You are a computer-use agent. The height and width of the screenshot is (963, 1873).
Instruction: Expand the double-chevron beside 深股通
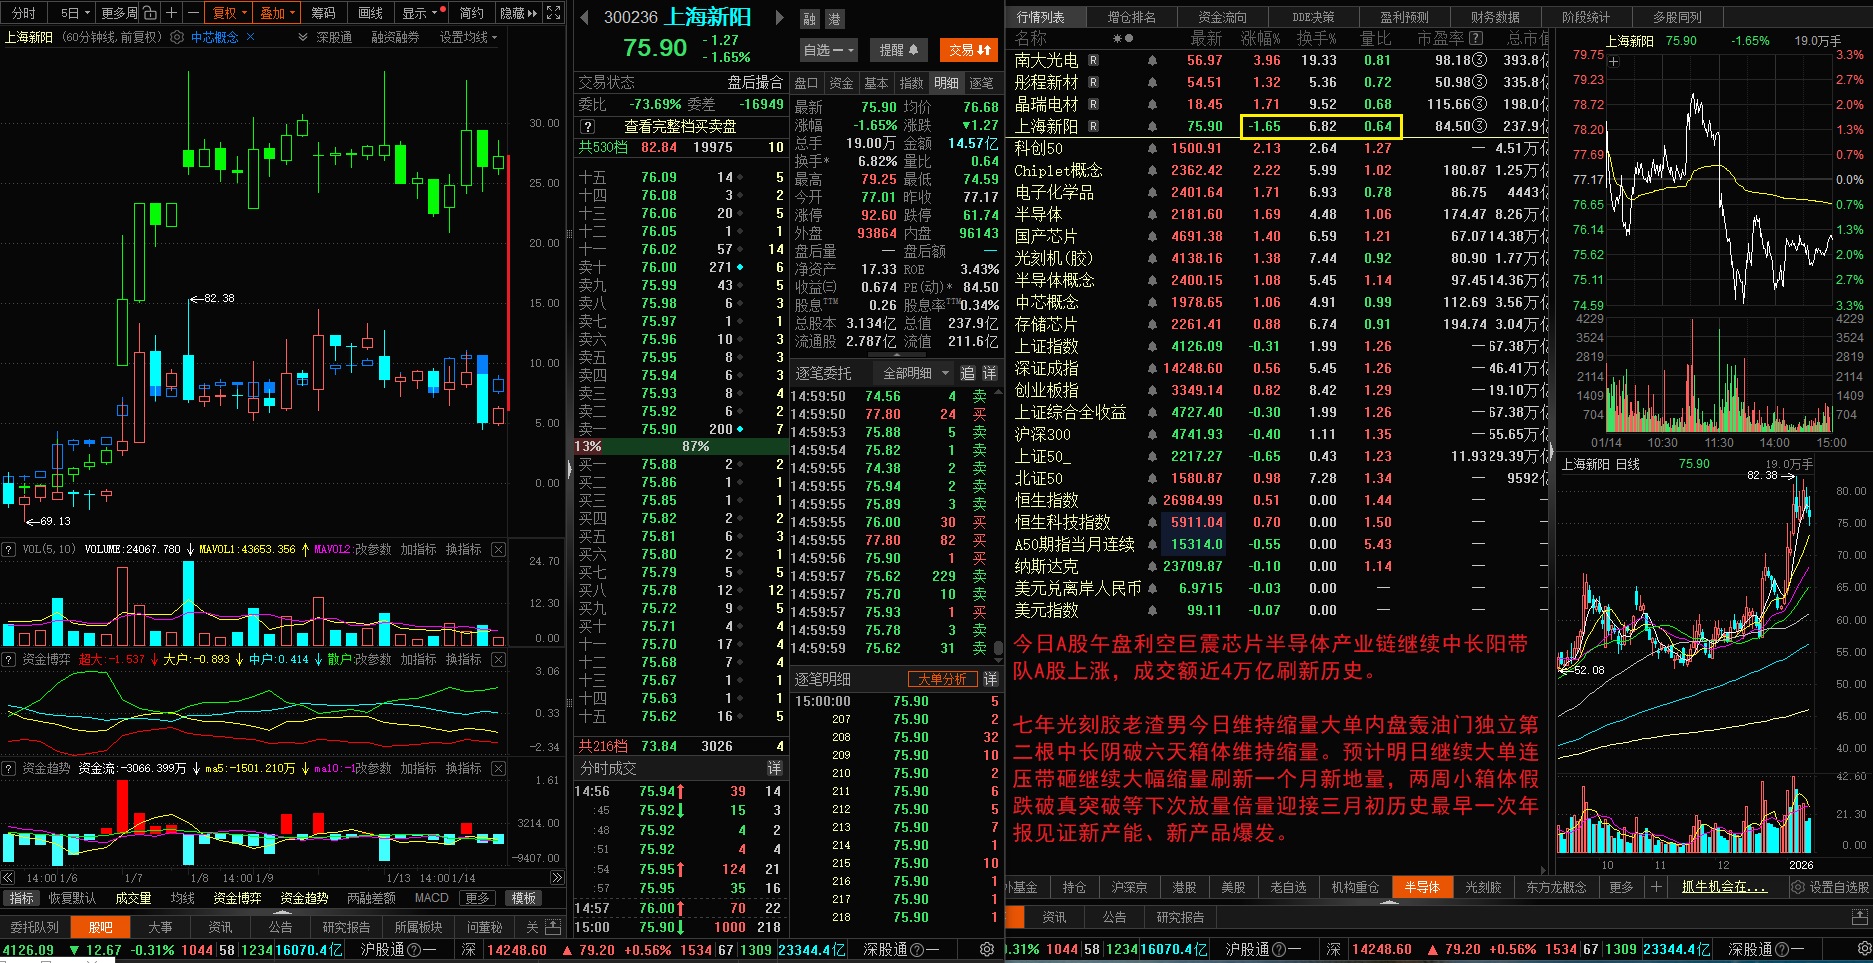[302, 37]
